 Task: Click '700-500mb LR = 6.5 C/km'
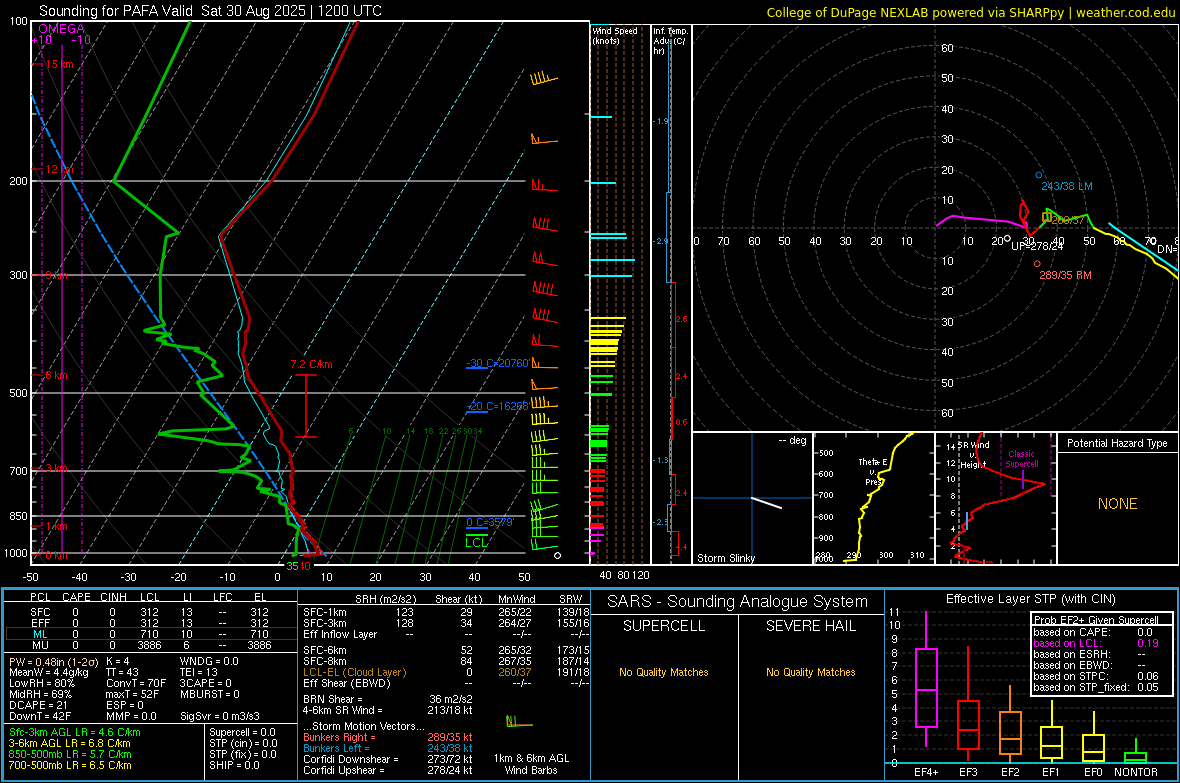[70, 765]
